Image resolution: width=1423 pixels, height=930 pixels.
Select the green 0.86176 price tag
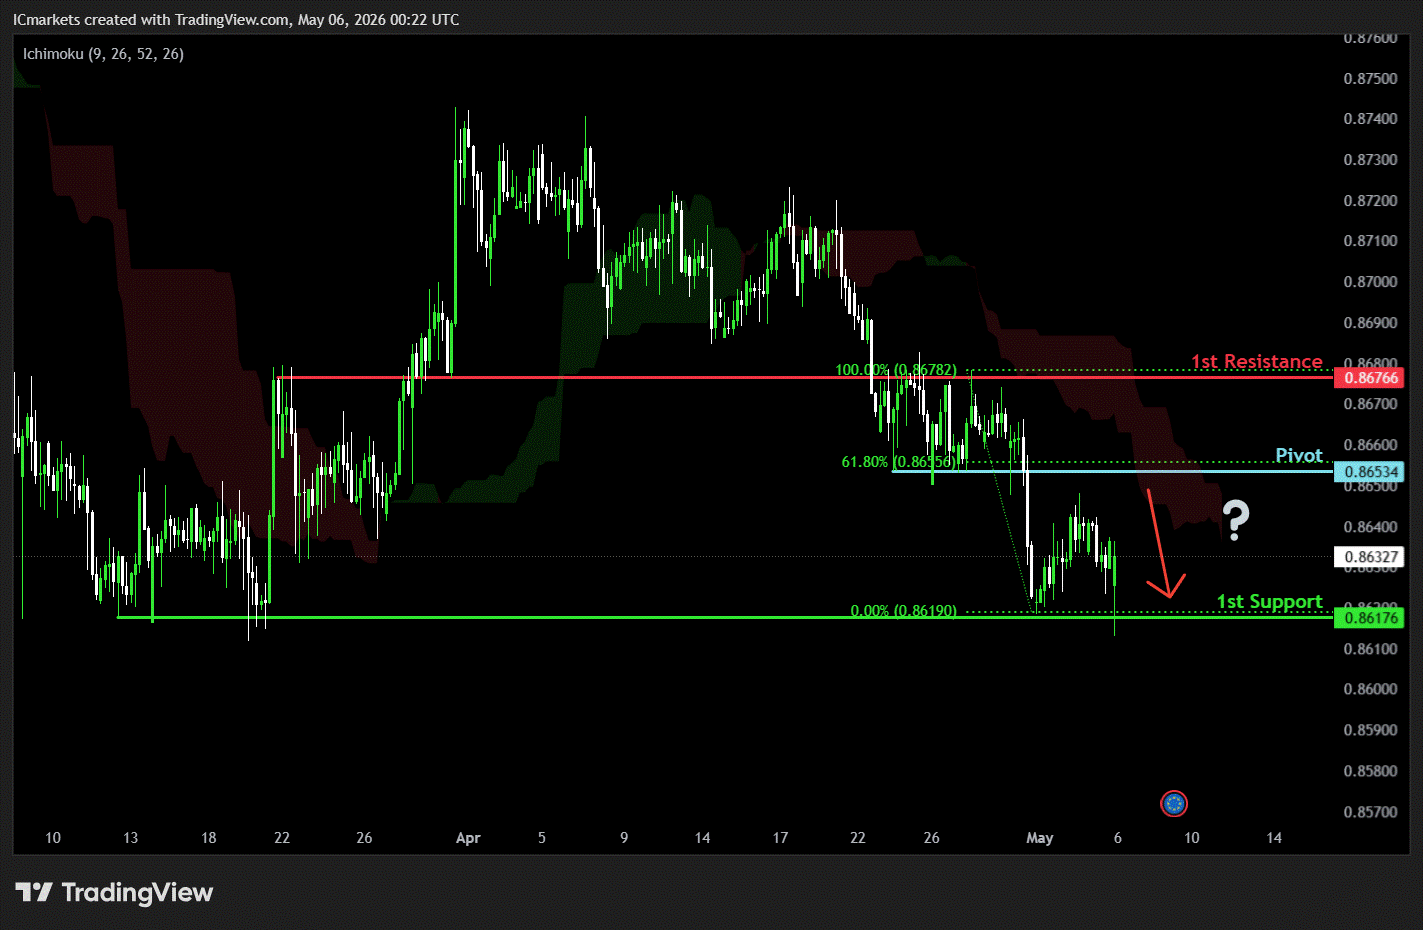[x=1369, y=618]
